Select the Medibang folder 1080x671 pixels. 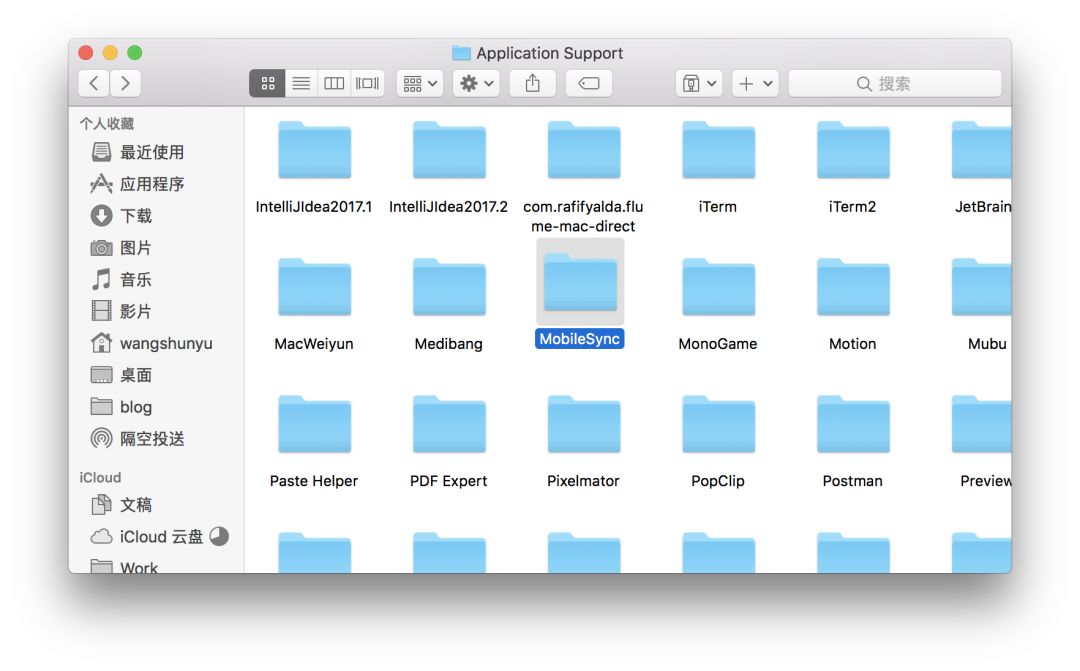(x=448, y=304)
